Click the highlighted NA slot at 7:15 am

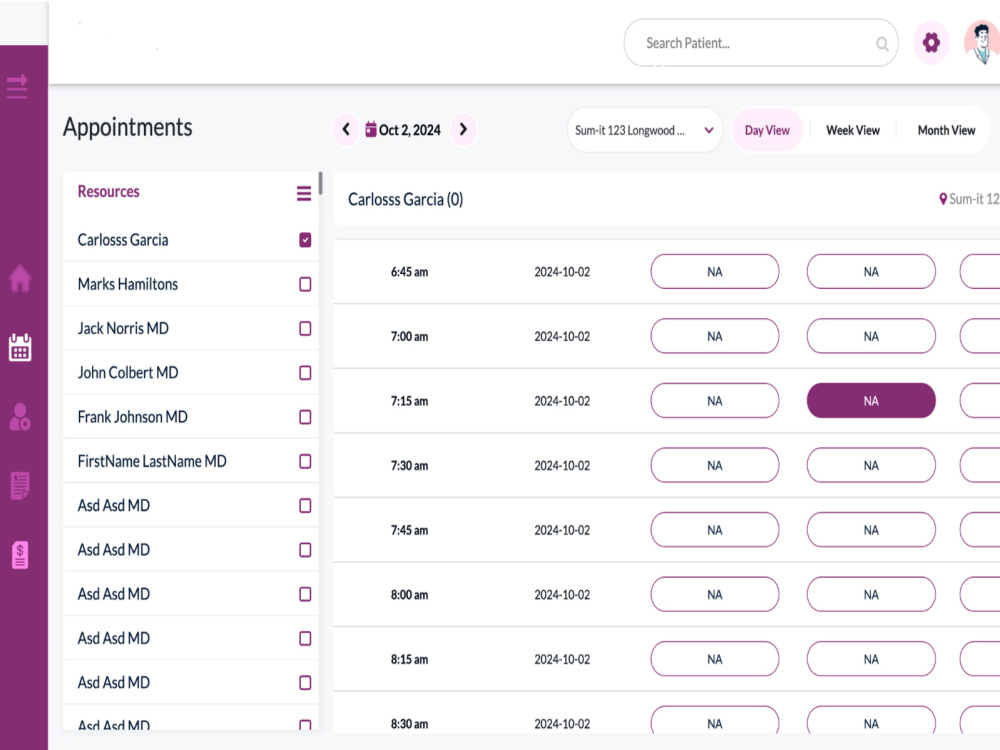[871, 401]
